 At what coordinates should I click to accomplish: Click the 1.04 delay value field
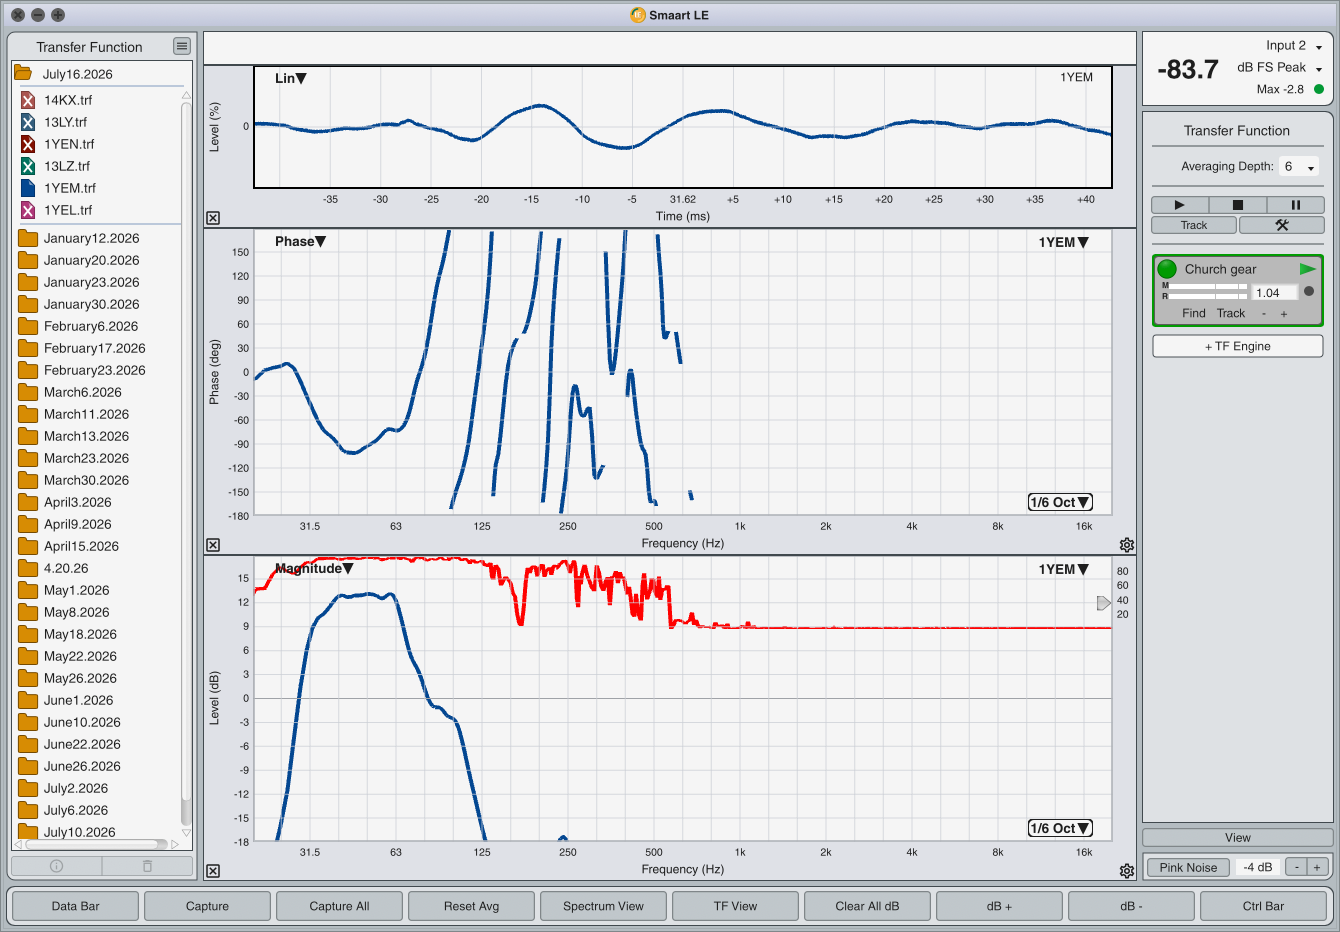pos(1275,293)
